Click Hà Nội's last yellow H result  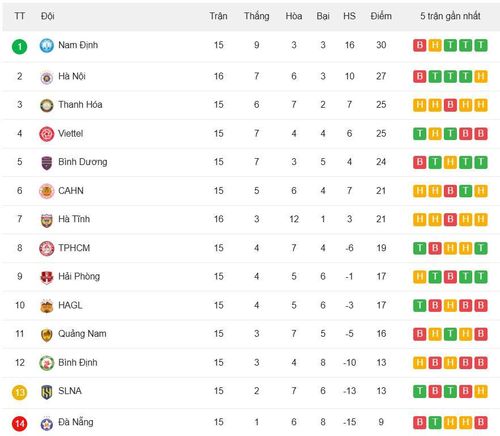[481, 76]
